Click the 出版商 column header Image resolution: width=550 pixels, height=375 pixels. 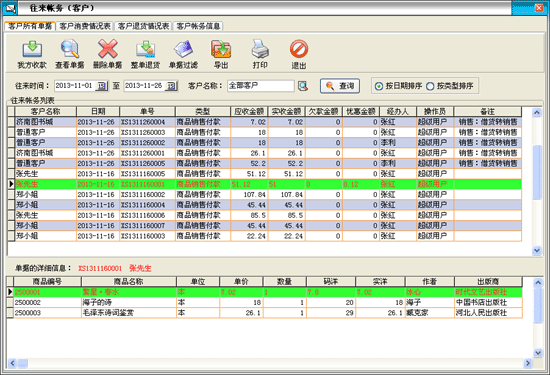pyautogui.click(x=488, y=281)
